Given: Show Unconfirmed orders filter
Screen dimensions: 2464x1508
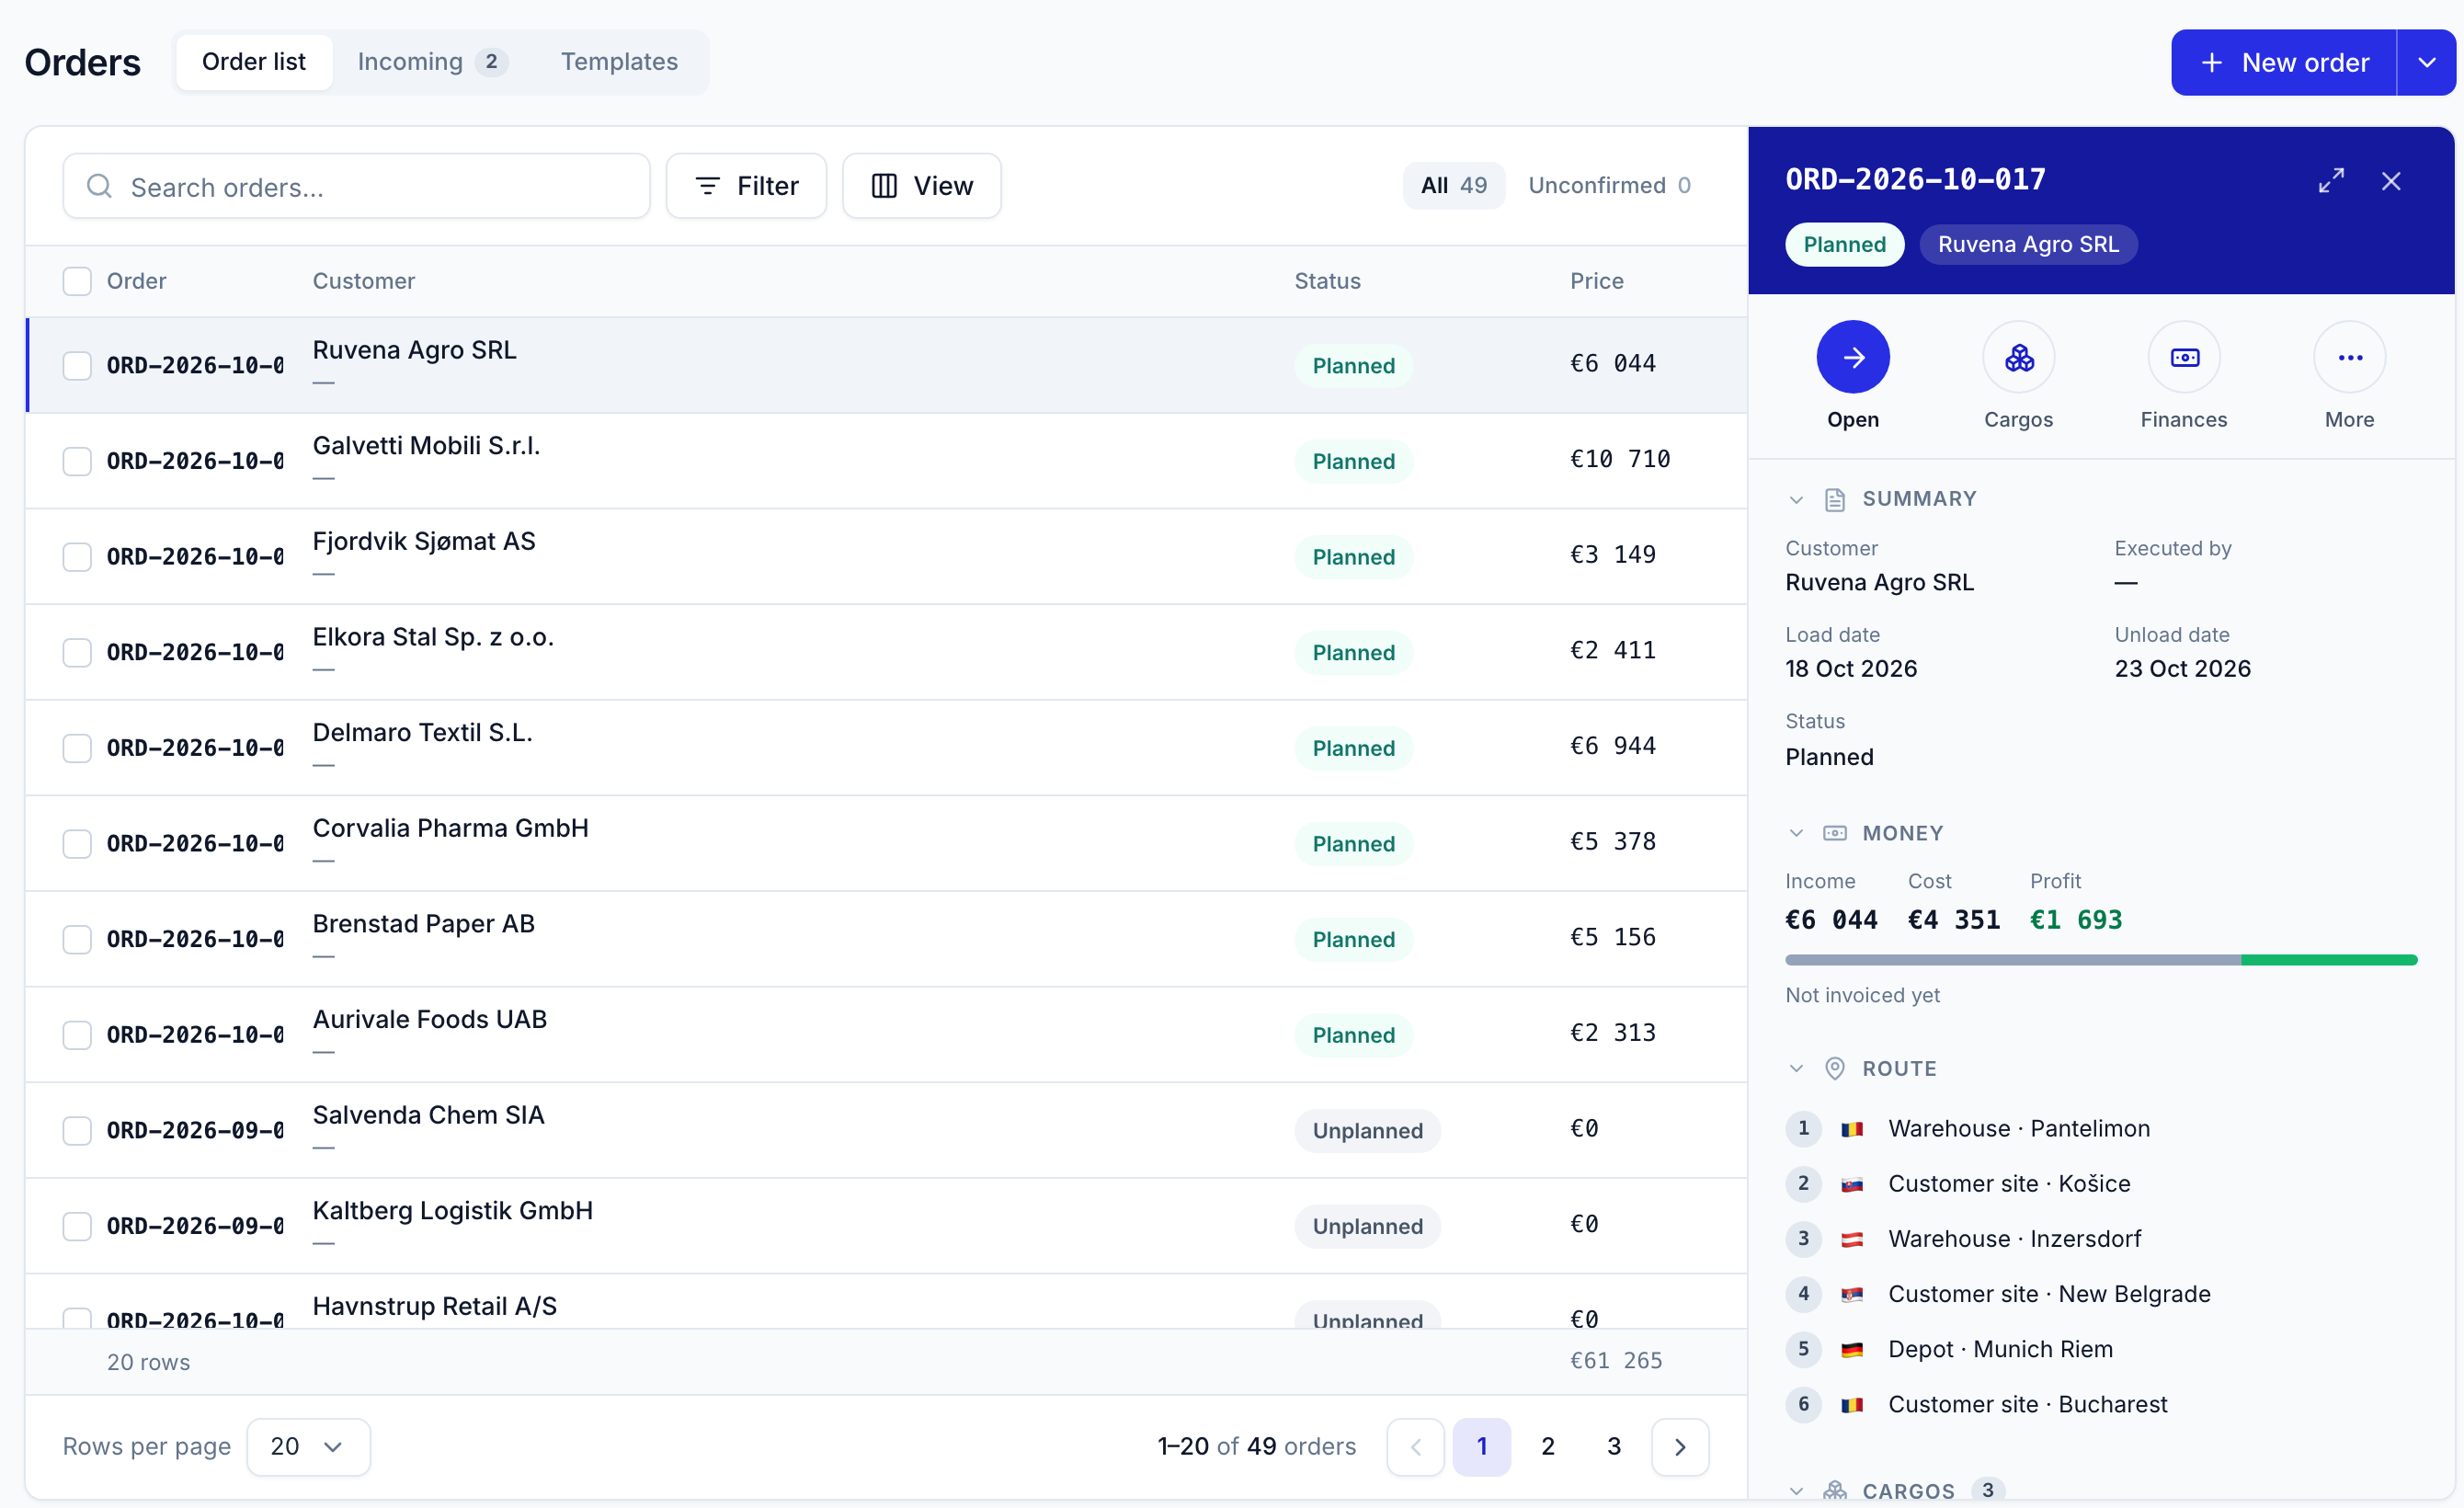Looking at the screenshot, I should point(1609,185).
